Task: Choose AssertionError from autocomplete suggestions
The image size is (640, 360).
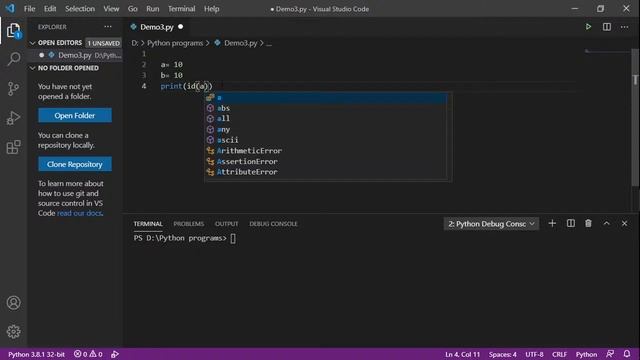Action: click(326, 161)
